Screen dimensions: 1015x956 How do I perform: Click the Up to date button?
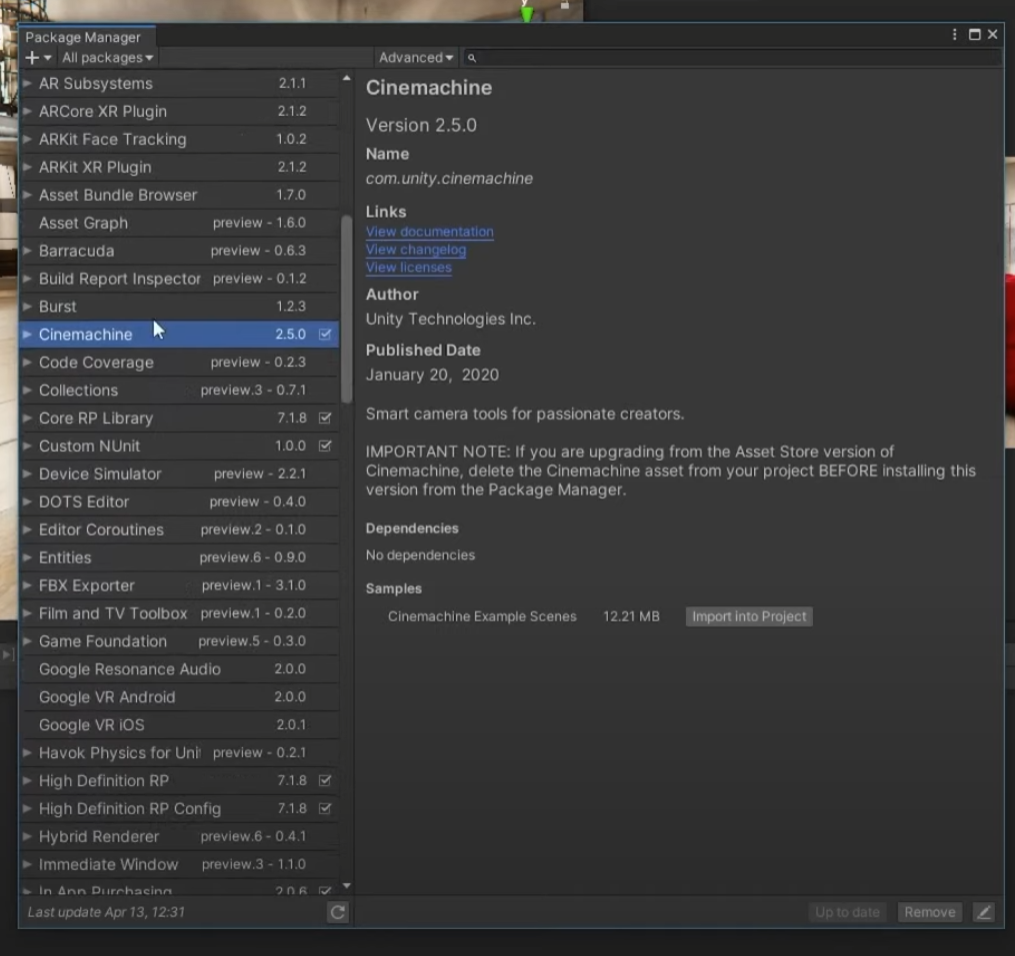click(x=847, y=912)
